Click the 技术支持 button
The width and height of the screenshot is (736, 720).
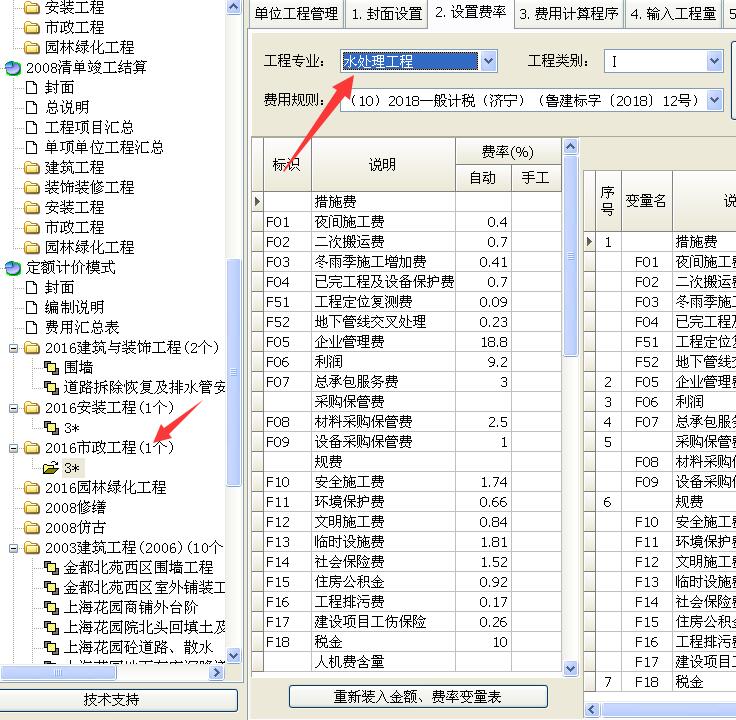[x=112, y=700]
